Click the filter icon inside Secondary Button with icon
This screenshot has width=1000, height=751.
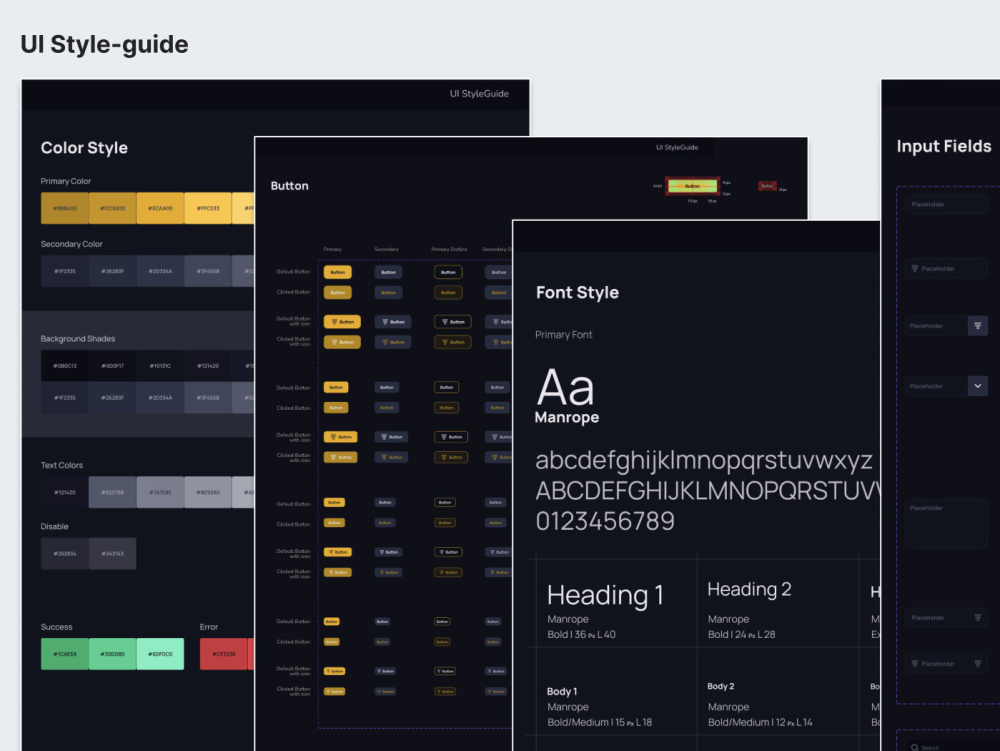tap(384, 322)
